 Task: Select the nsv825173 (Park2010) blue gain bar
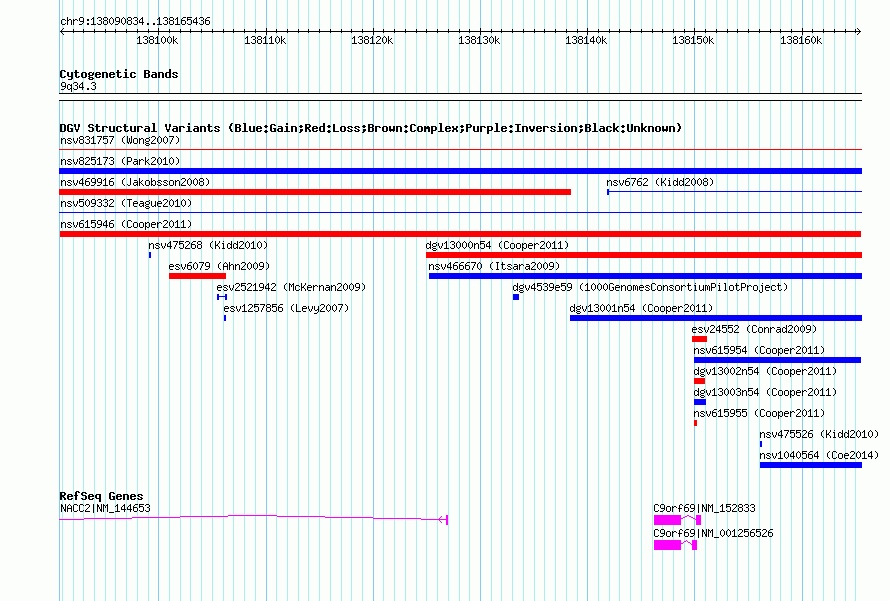pyautogui.click(x=460, y=171)
